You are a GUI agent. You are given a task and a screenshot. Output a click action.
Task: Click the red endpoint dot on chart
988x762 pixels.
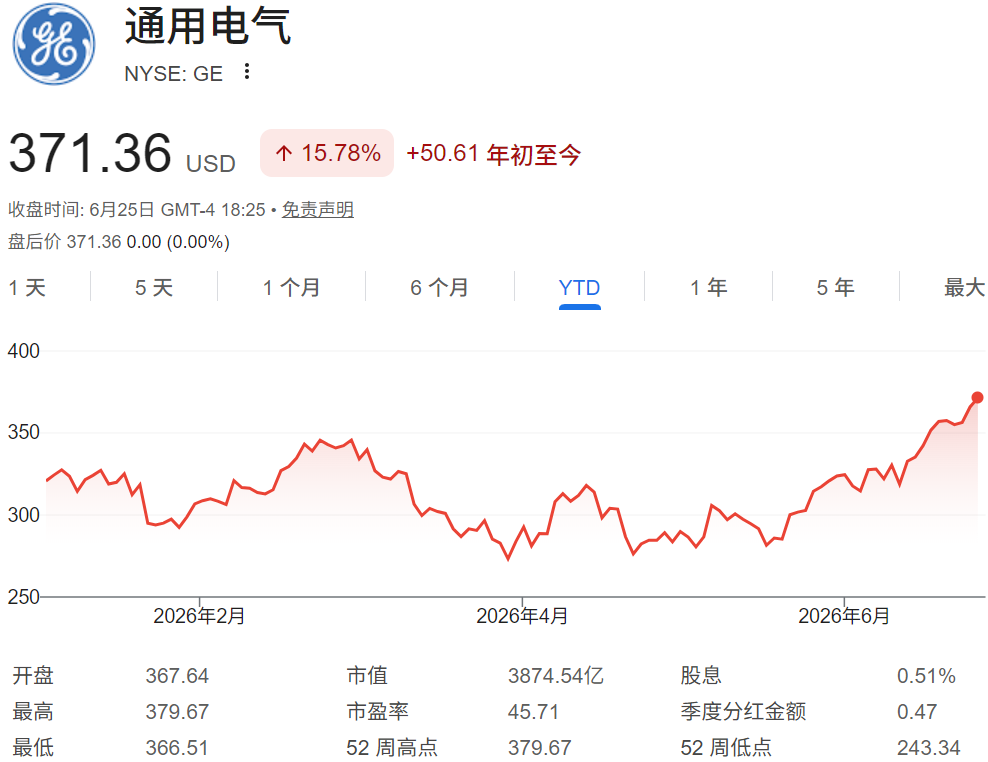[977, 398]
